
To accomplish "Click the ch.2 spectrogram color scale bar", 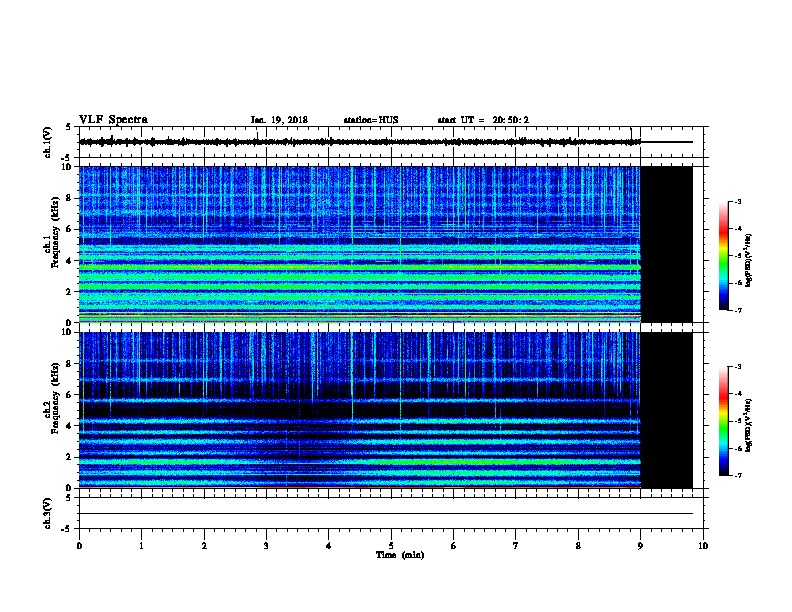I will point(723,421).
